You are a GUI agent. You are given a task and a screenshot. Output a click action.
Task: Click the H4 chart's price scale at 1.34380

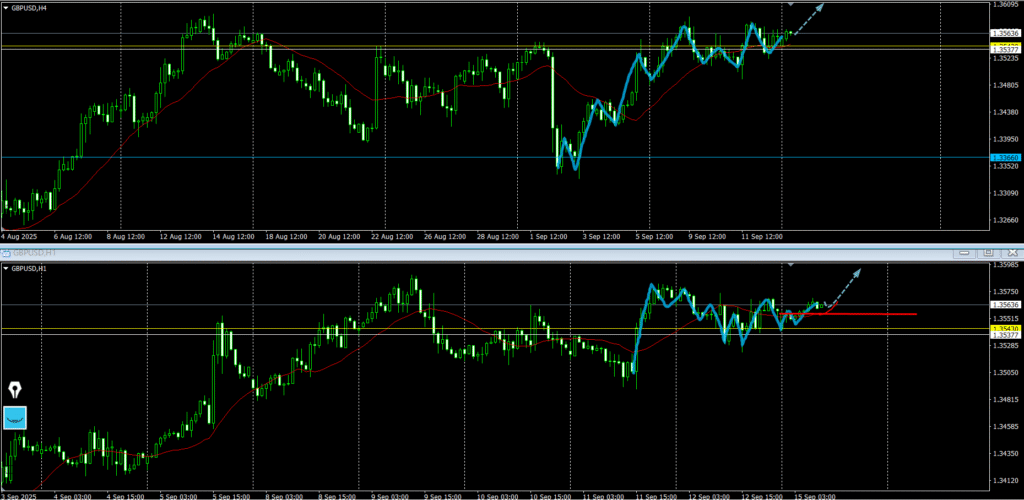tap(1004, 112)
